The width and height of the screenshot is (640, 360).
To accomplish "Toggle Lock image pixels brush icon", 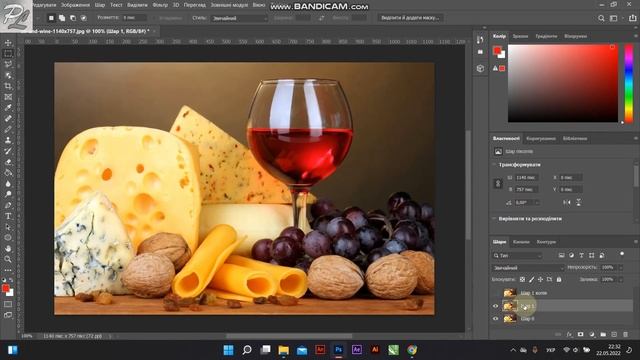I will (x=531, y=280).
